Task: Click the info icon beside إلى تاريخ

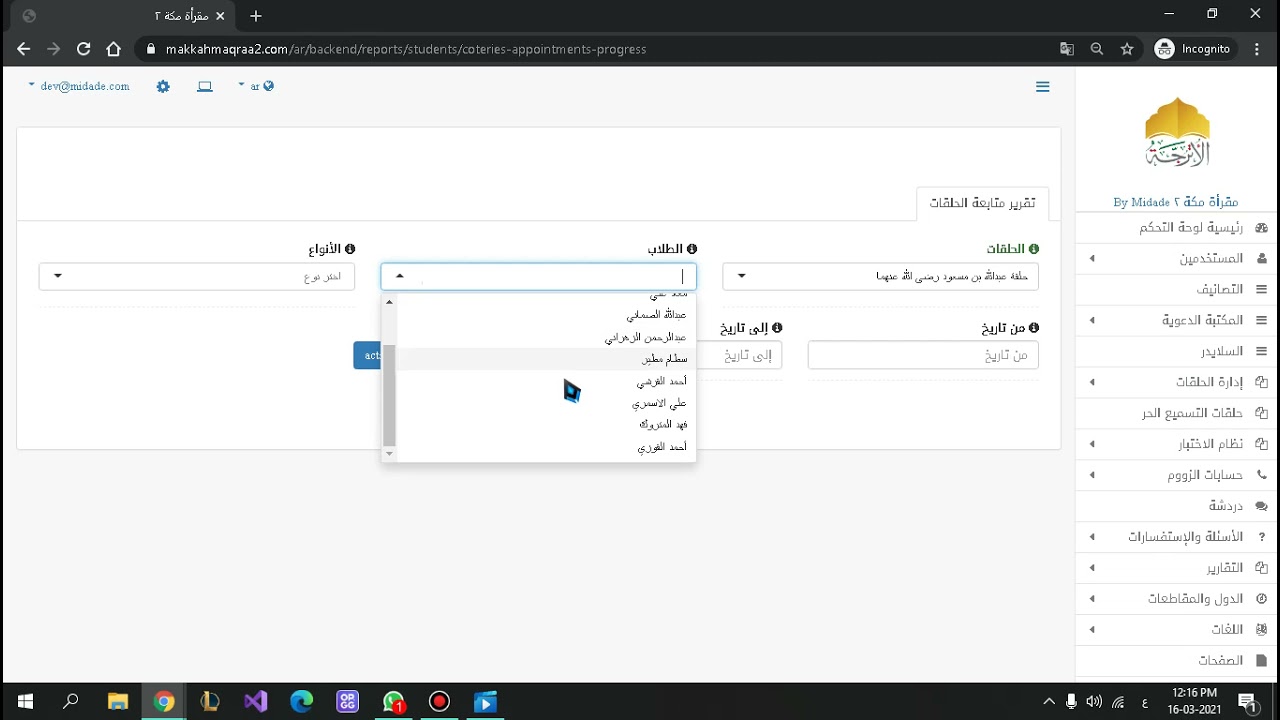Action: (777, 328)
